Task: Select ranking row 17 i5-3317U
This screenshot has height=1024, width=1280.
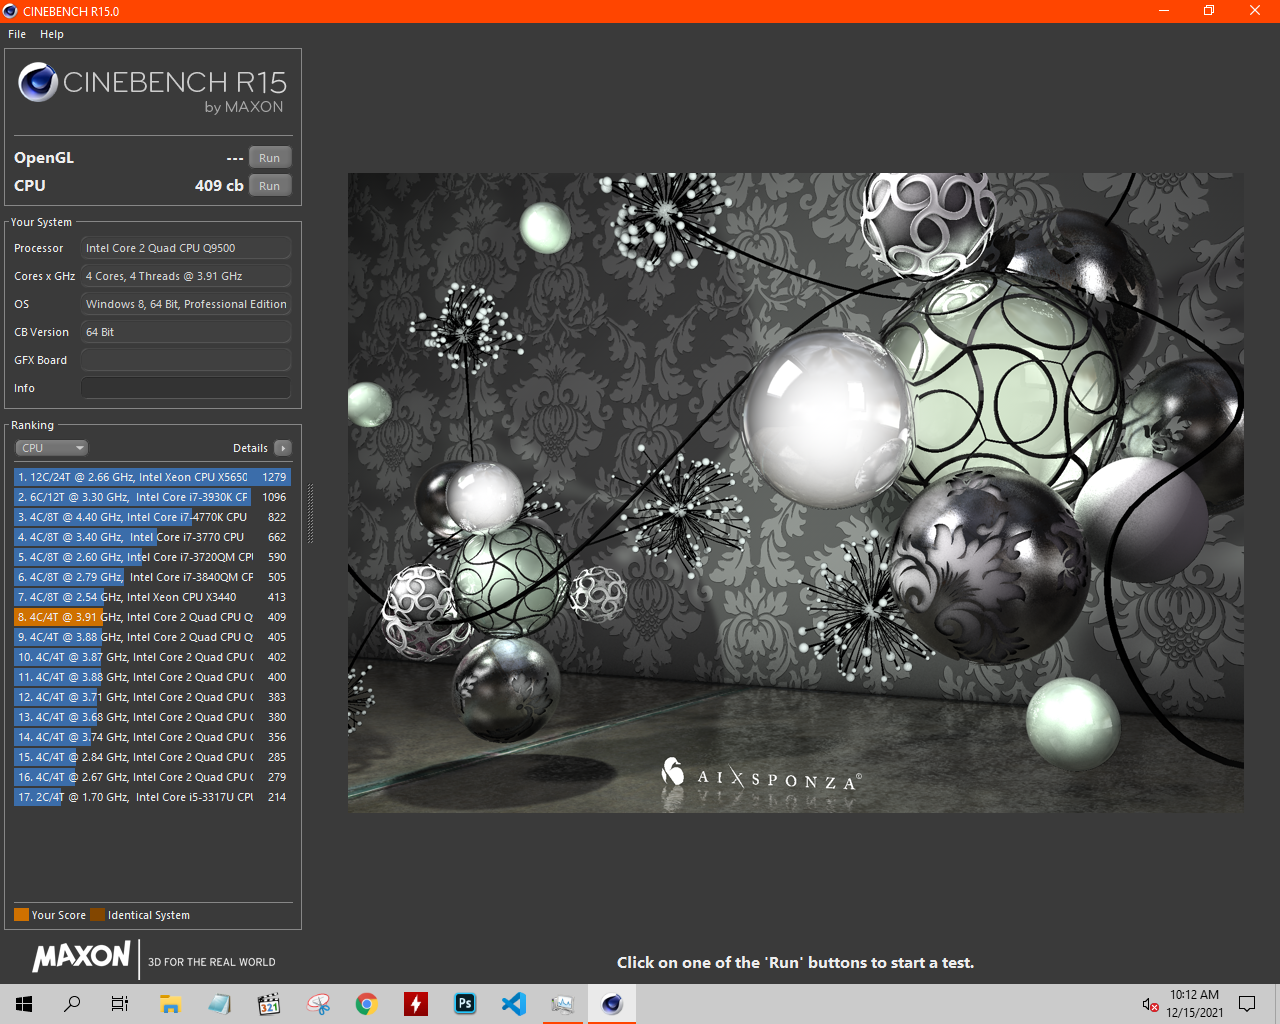Action: [152, 797]
